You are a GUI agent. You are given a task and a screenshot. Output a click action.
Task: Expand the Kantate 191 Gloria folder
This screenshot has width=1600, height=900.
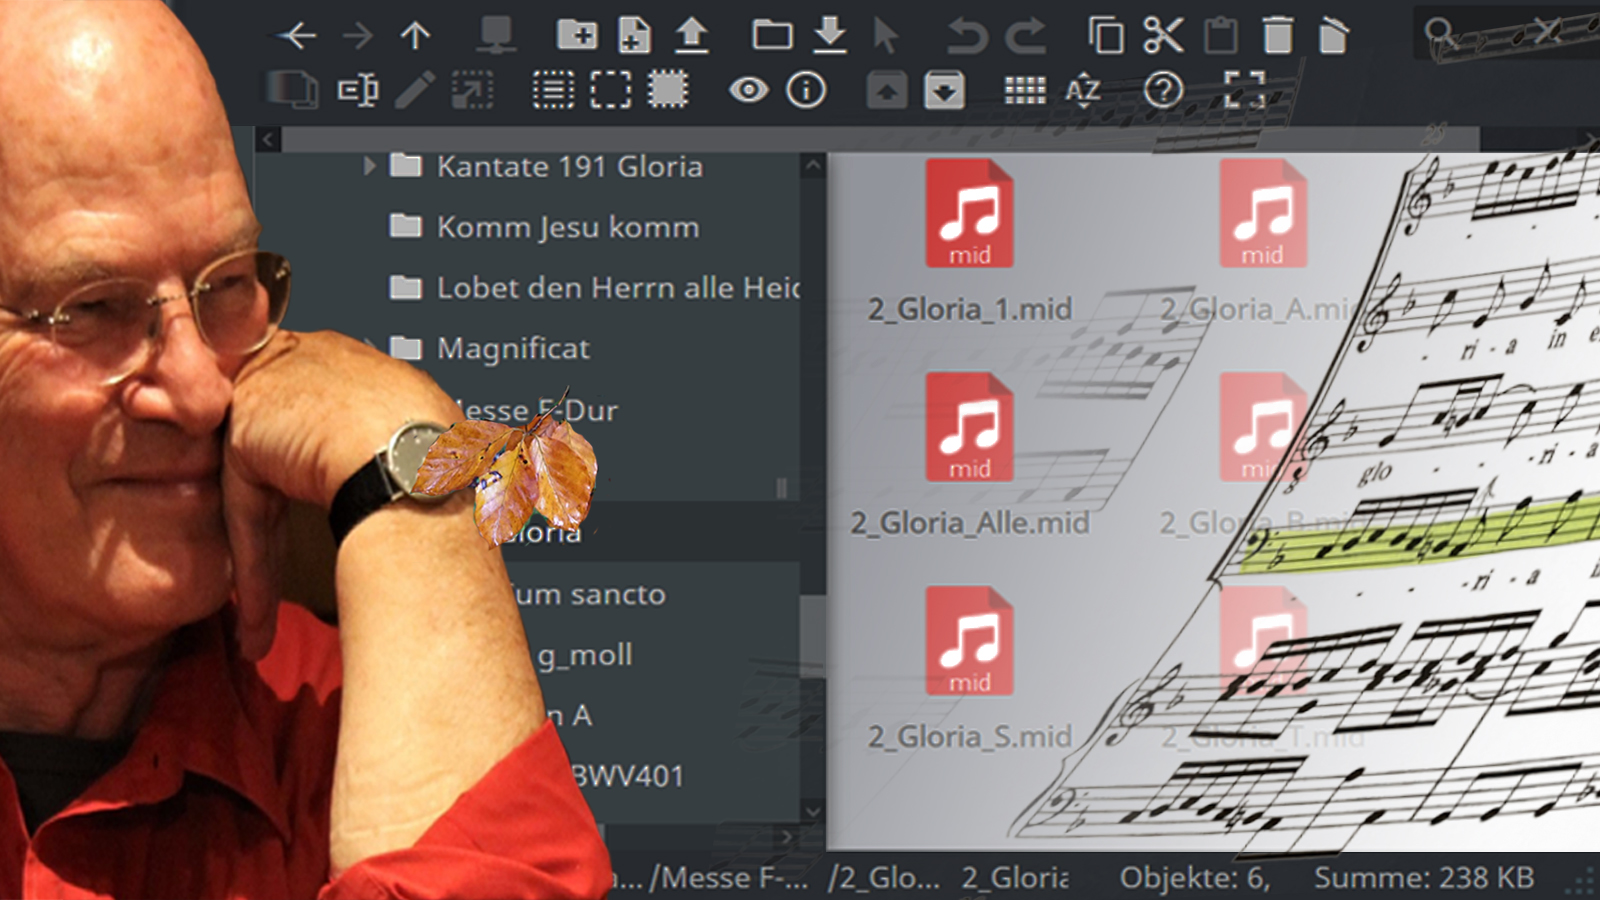coord(369,166)
